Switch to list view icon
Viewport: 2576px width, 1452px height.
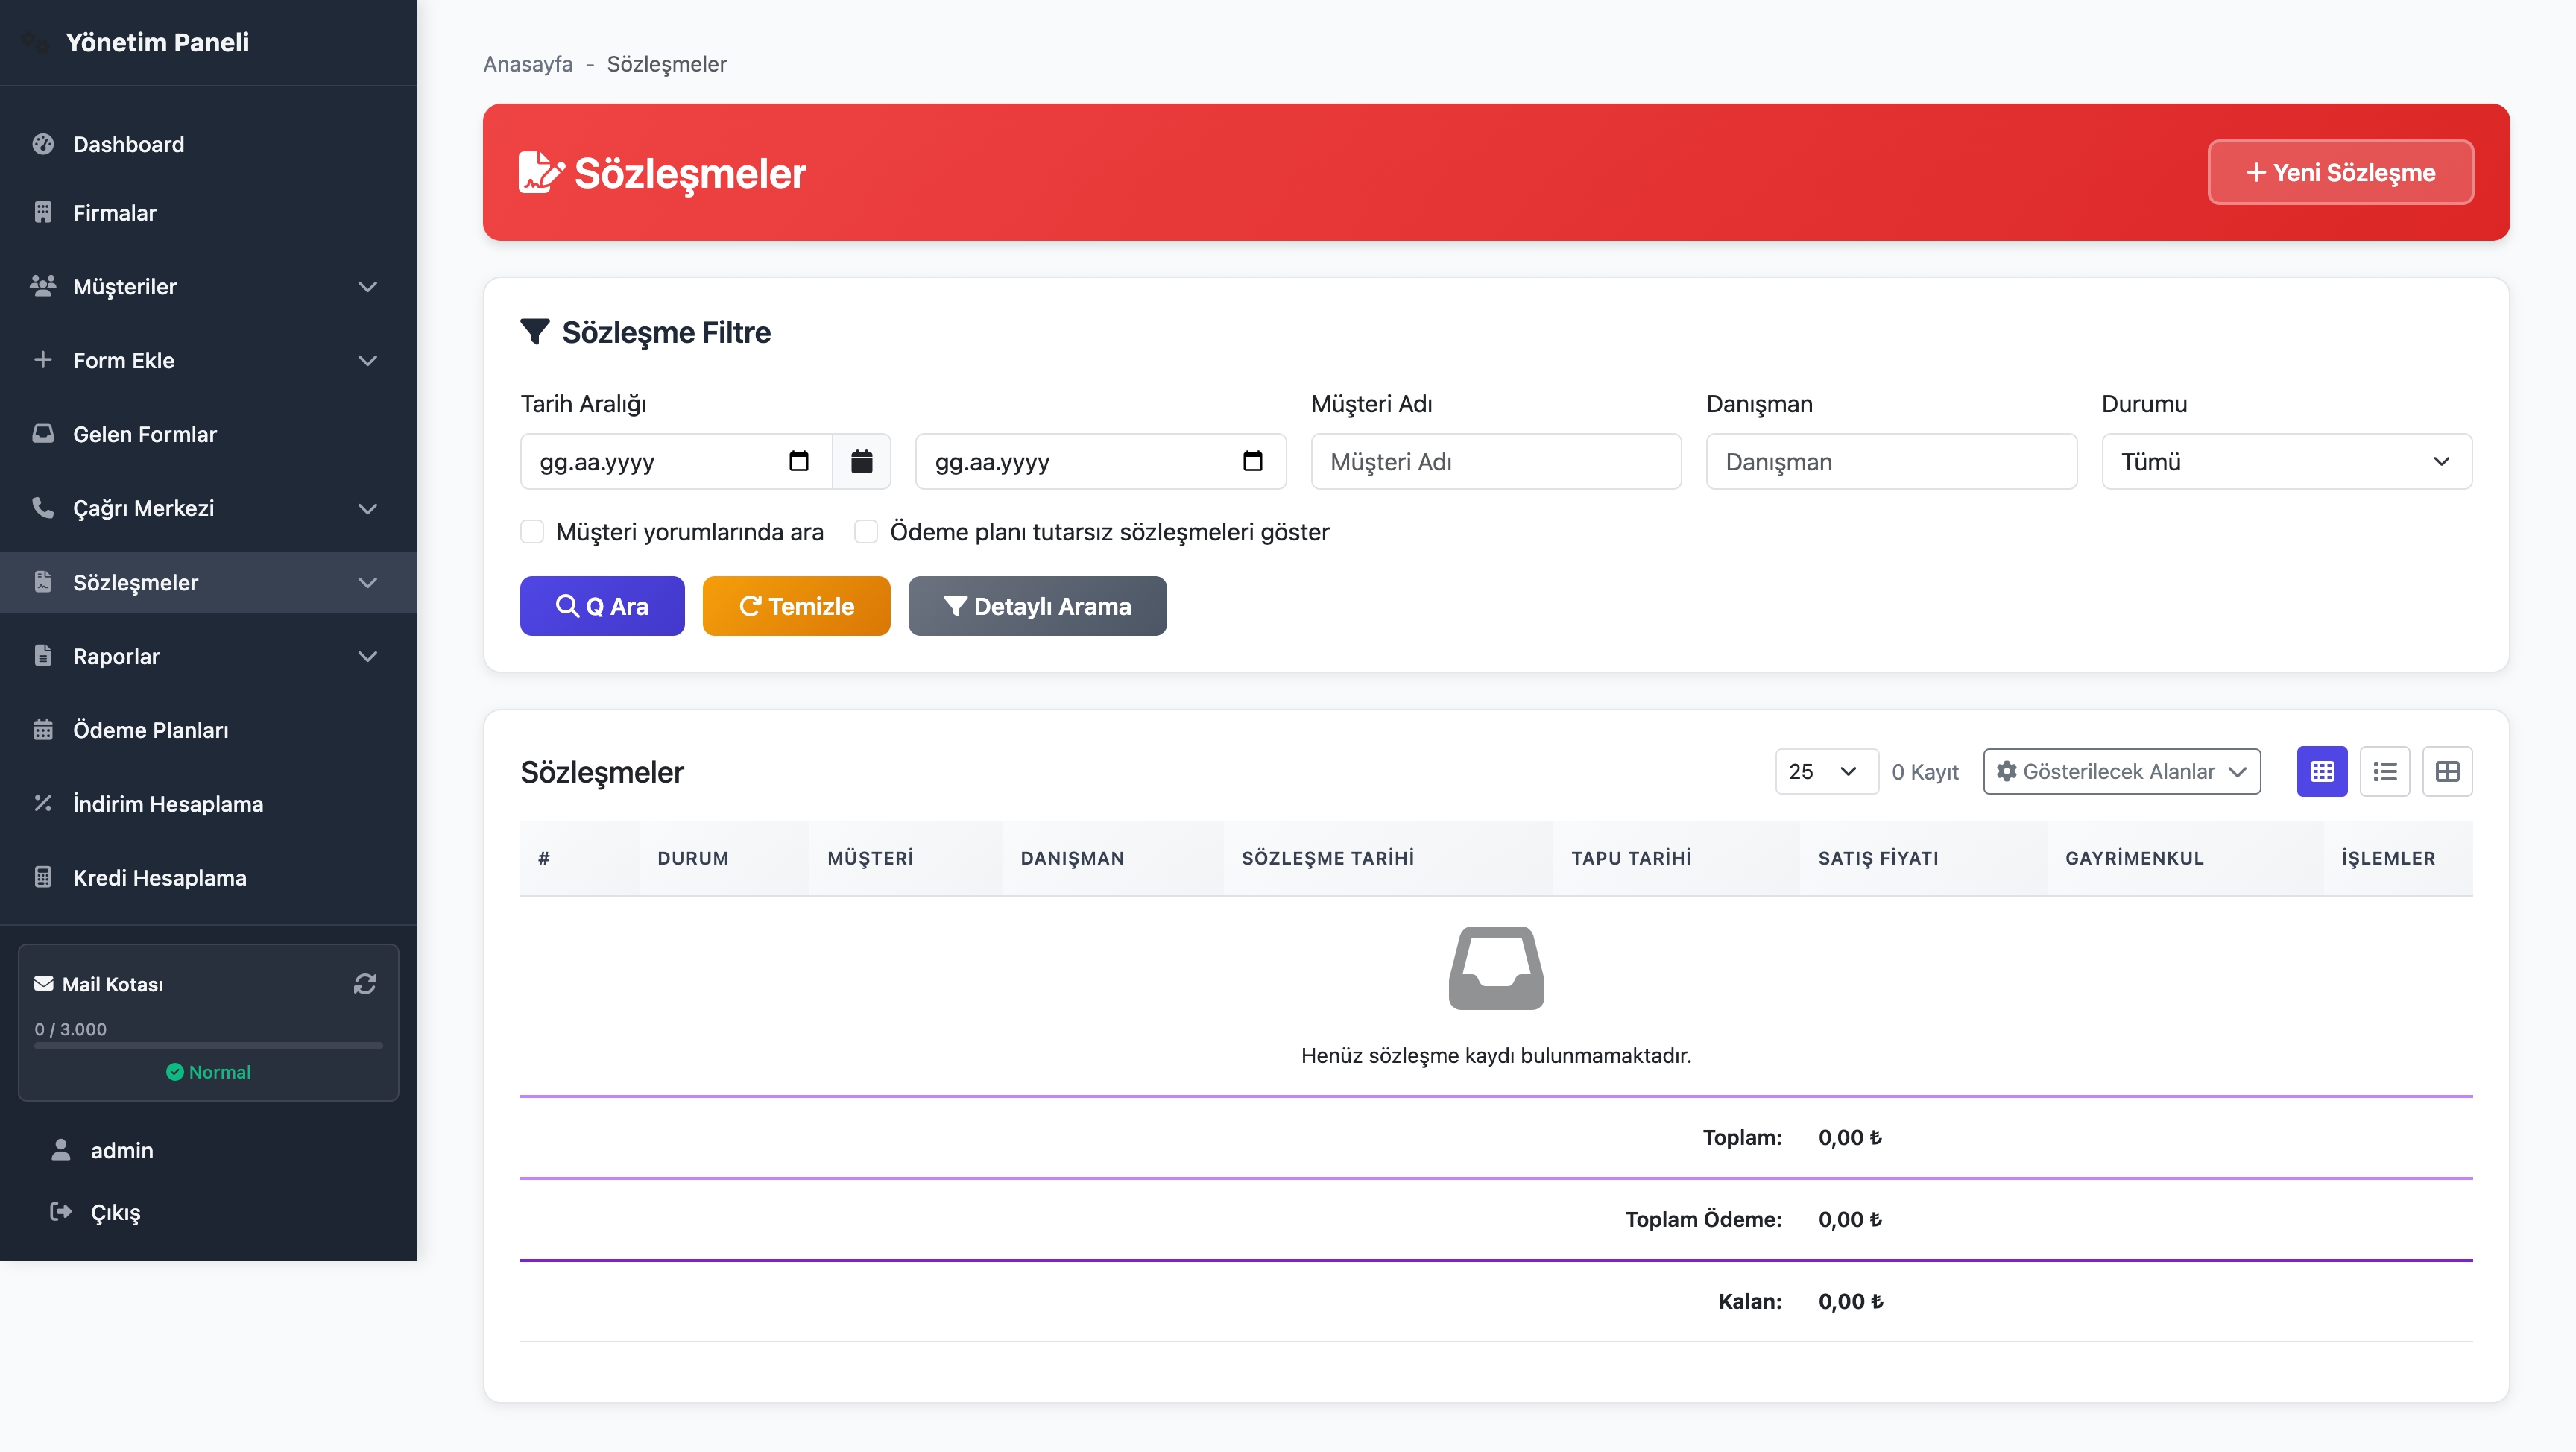(x=2385, y=772)
